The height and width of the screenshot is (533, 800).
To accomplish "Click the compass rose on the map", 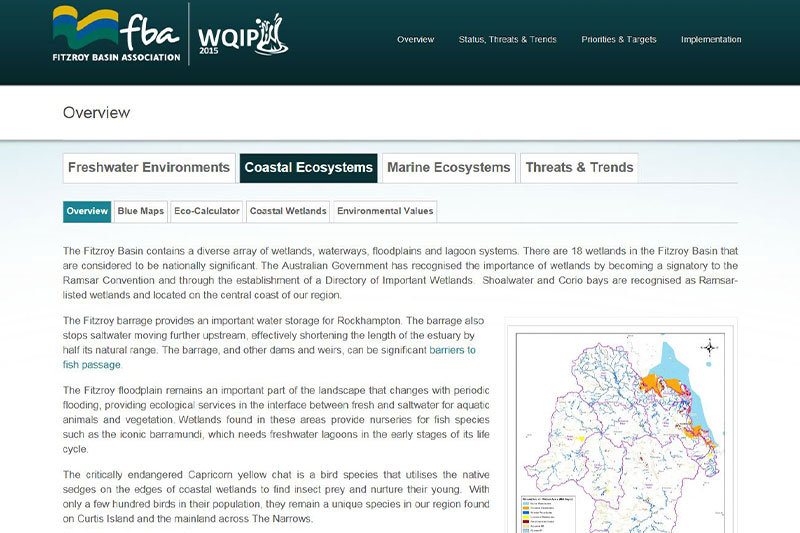I will tap(709, 347).
